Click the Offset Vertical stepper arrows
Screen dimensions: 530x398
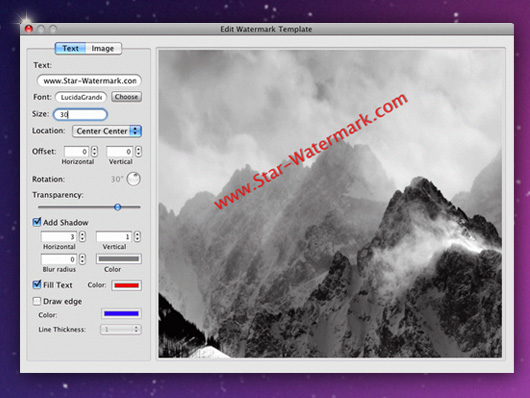click(x=138, y=151)
